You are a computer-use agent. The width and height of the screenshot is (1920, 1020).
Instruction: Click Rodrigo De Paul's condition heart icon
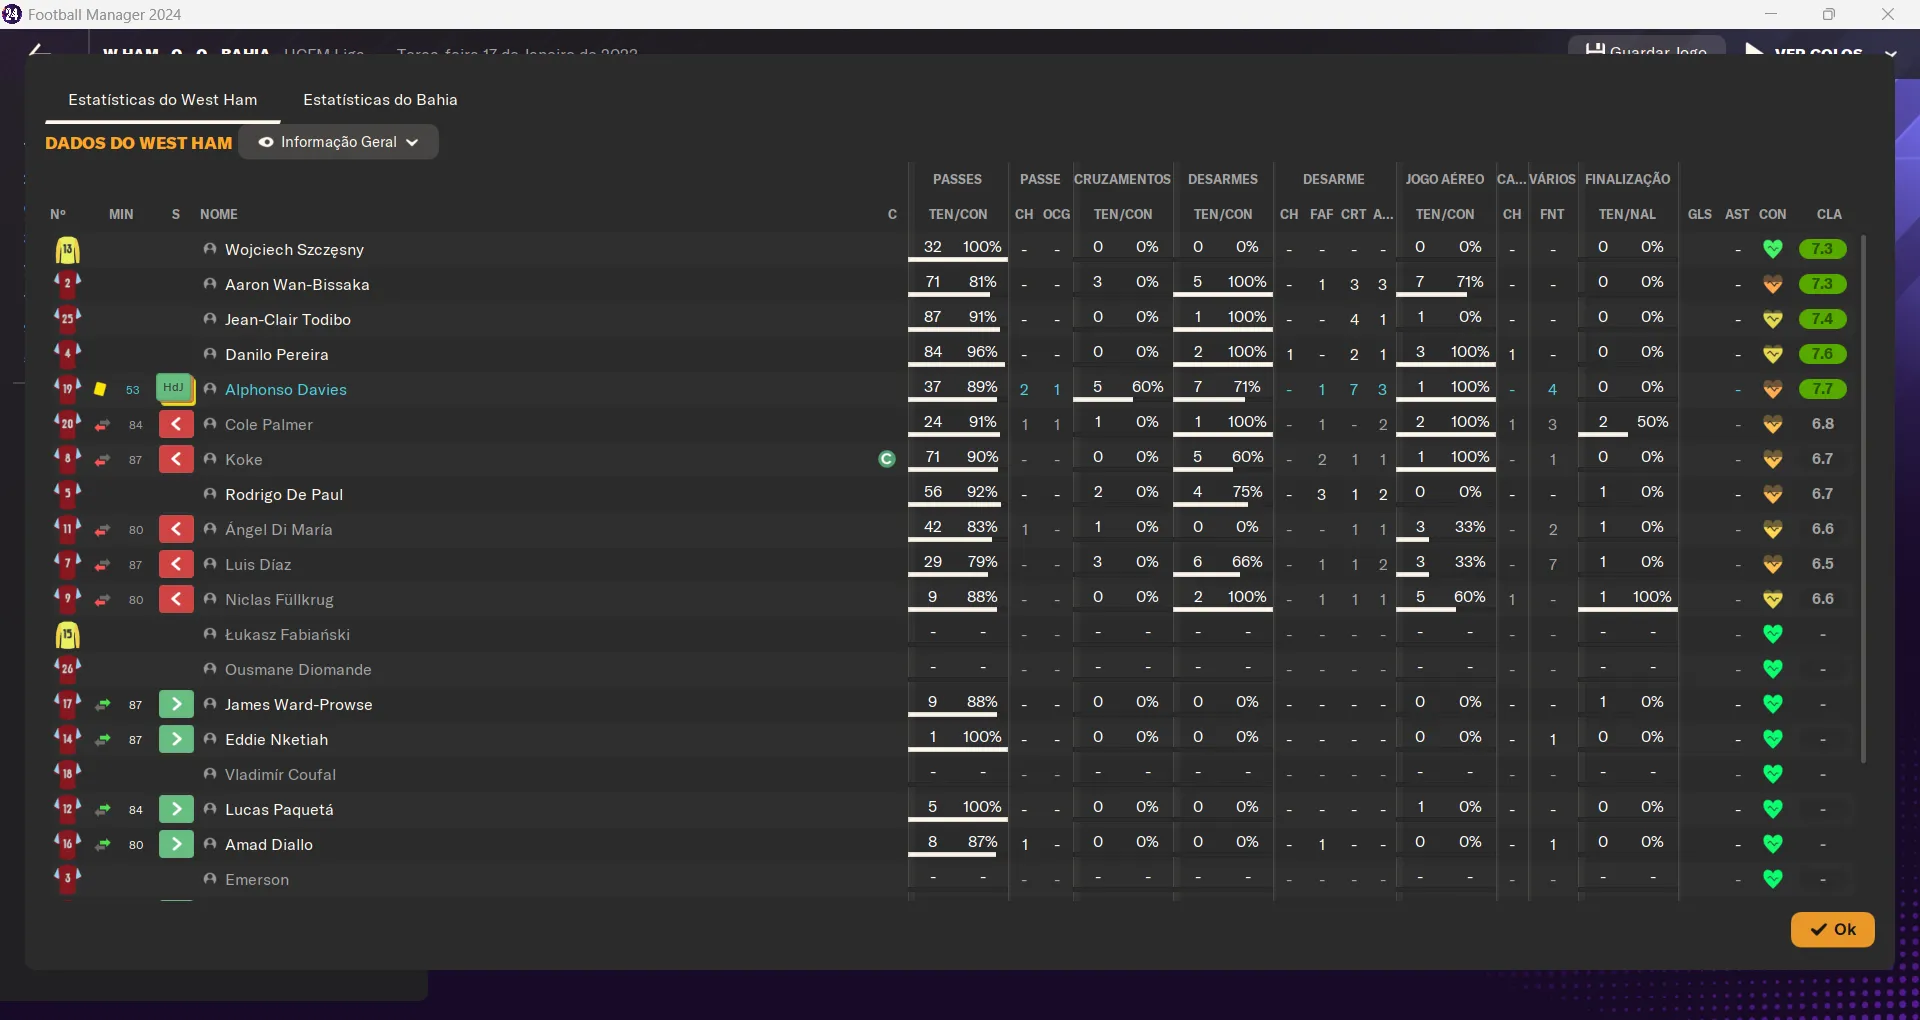click(1773, 494)
